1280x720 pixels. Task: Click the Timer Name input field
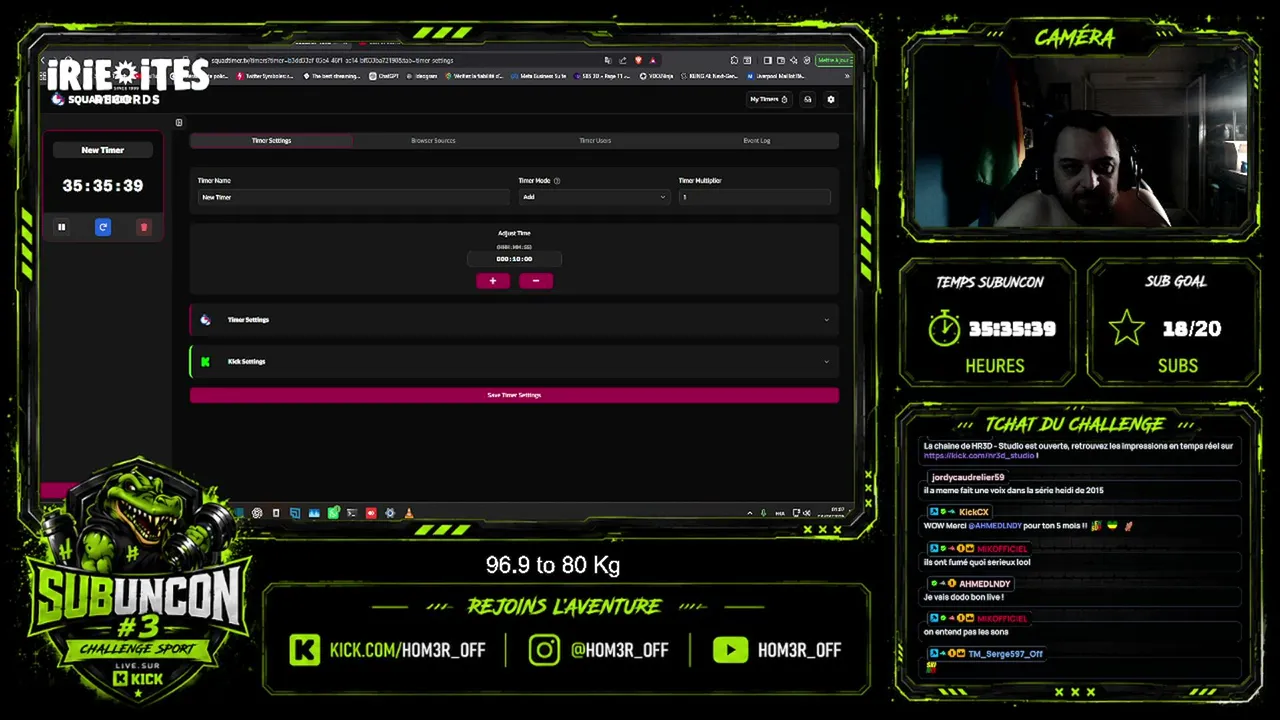354,197
